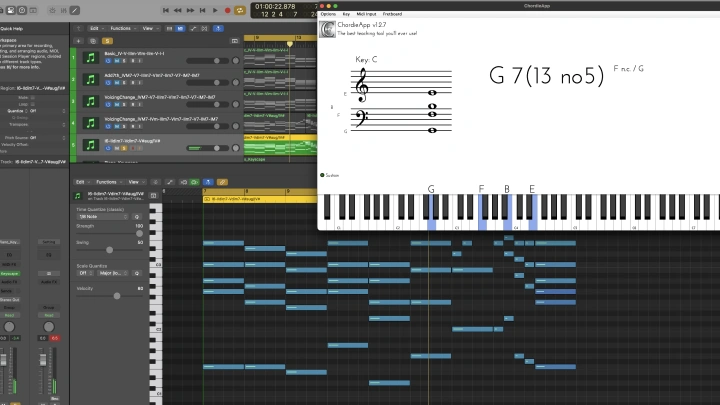Mute track 3 VoicingChange
The width and height of the screenshot is (720, 405).
click(117, 104)
